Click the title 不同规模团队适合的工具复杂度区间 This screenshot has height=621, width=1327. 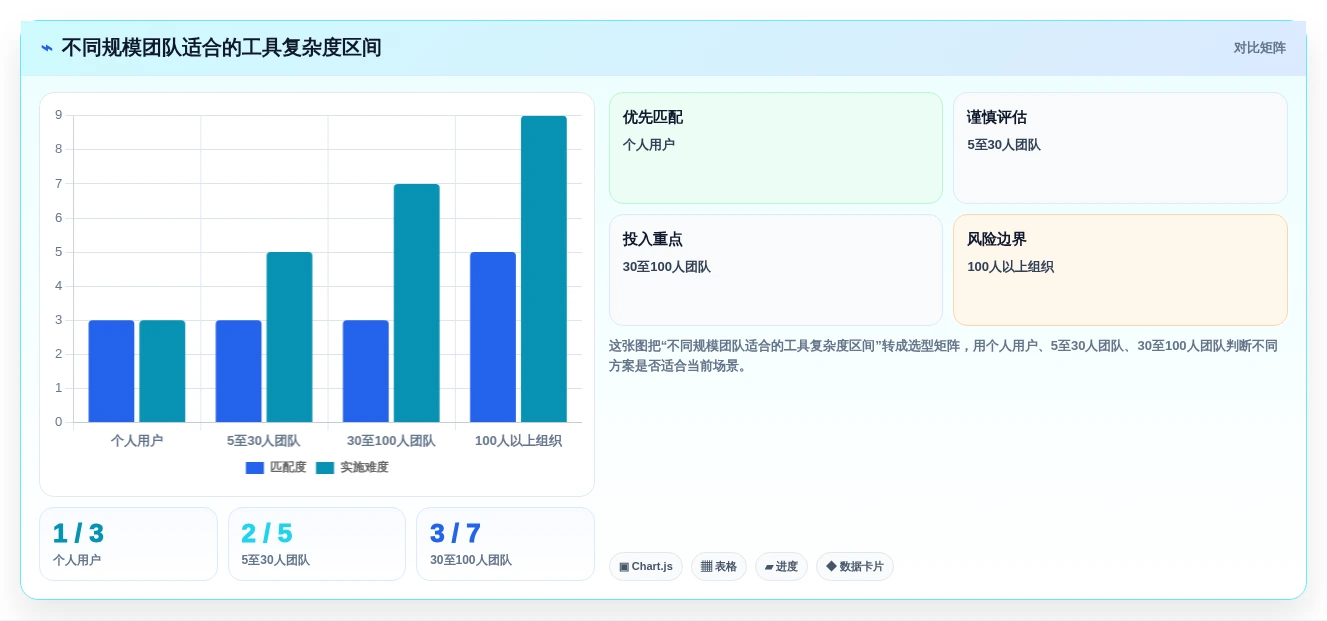(221, 48)
